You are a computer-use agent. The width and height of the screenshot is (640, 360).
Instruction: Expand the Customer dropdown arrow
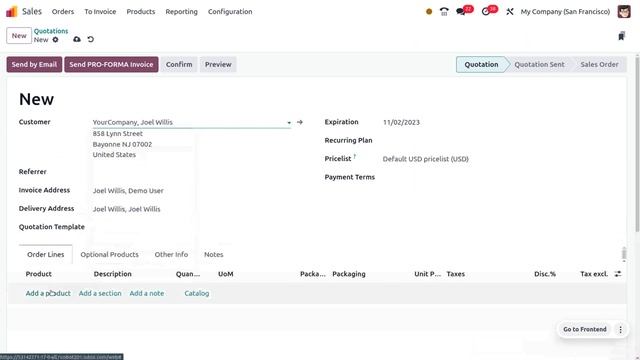[289, 122]
